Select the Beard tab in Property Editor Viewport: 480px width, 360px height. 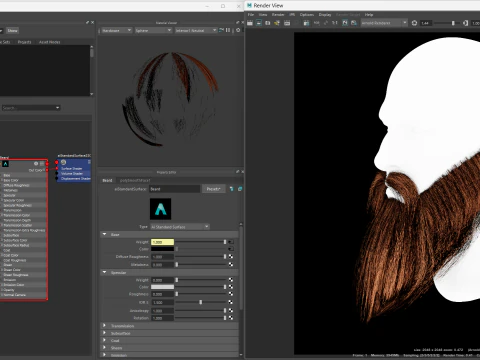click(x=107, y=180)
